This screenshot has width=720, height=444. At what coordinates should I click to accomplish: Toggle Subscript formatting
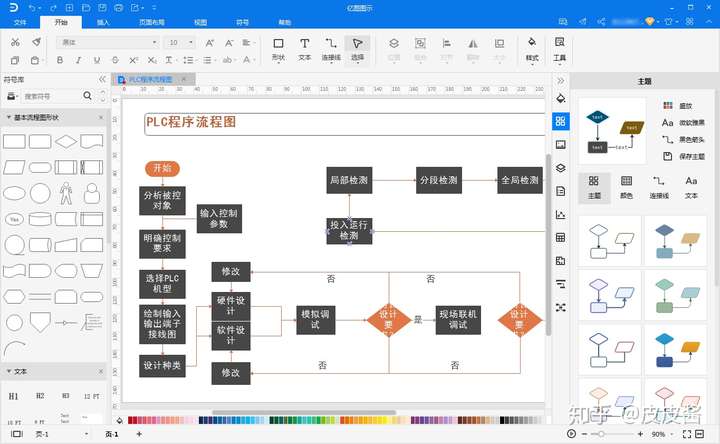(152, 60)
